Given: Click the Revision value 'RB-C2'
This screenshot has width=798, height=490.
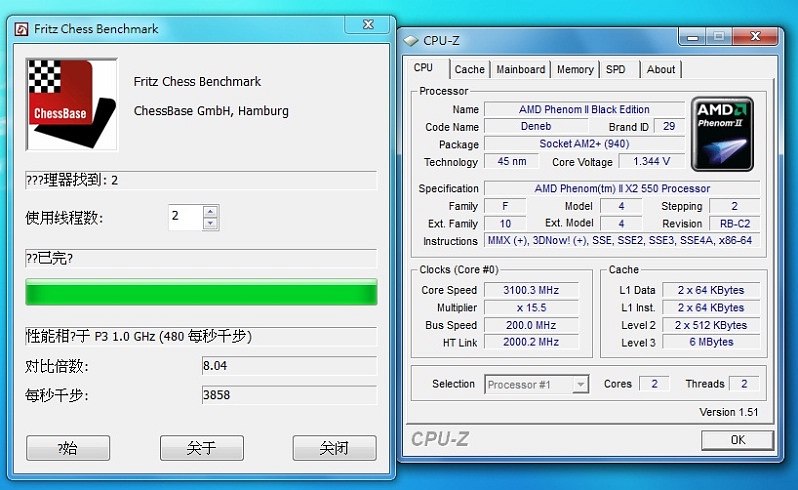Looking at the screenshot, I should point(734,223).
